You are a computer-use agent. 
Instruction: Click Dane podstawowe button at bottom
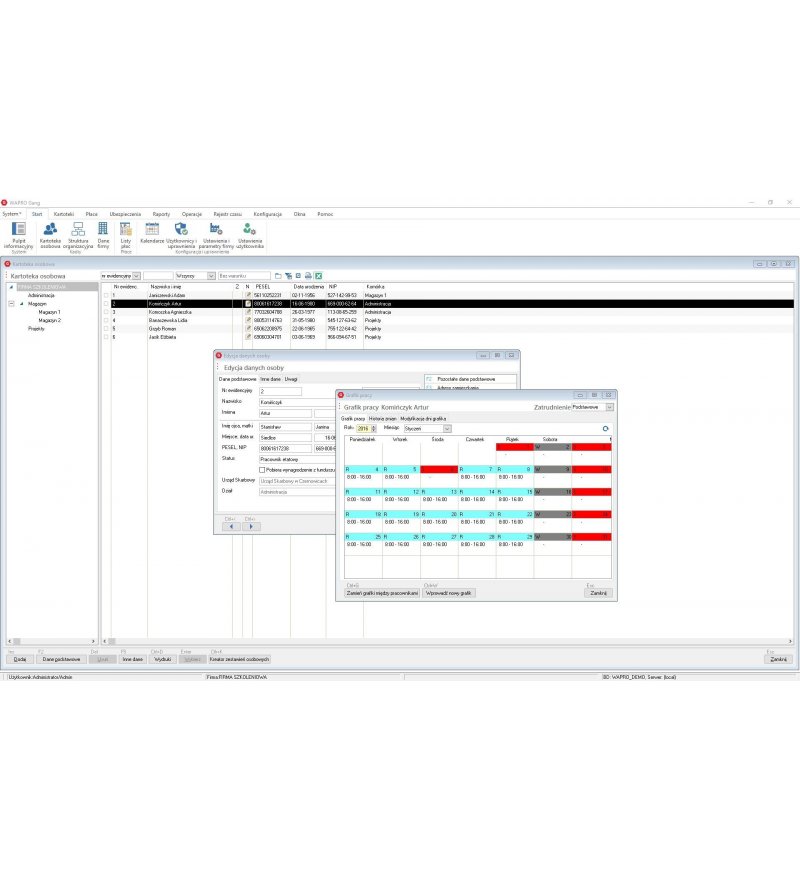tap(61, 659)
